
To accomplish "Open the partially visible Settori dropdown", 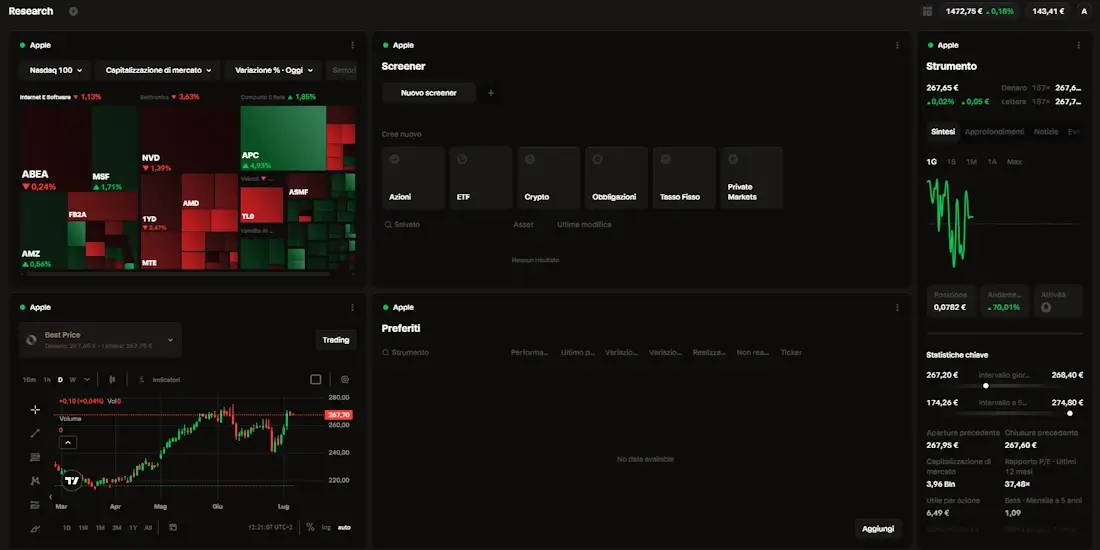I will pos(342,70).
